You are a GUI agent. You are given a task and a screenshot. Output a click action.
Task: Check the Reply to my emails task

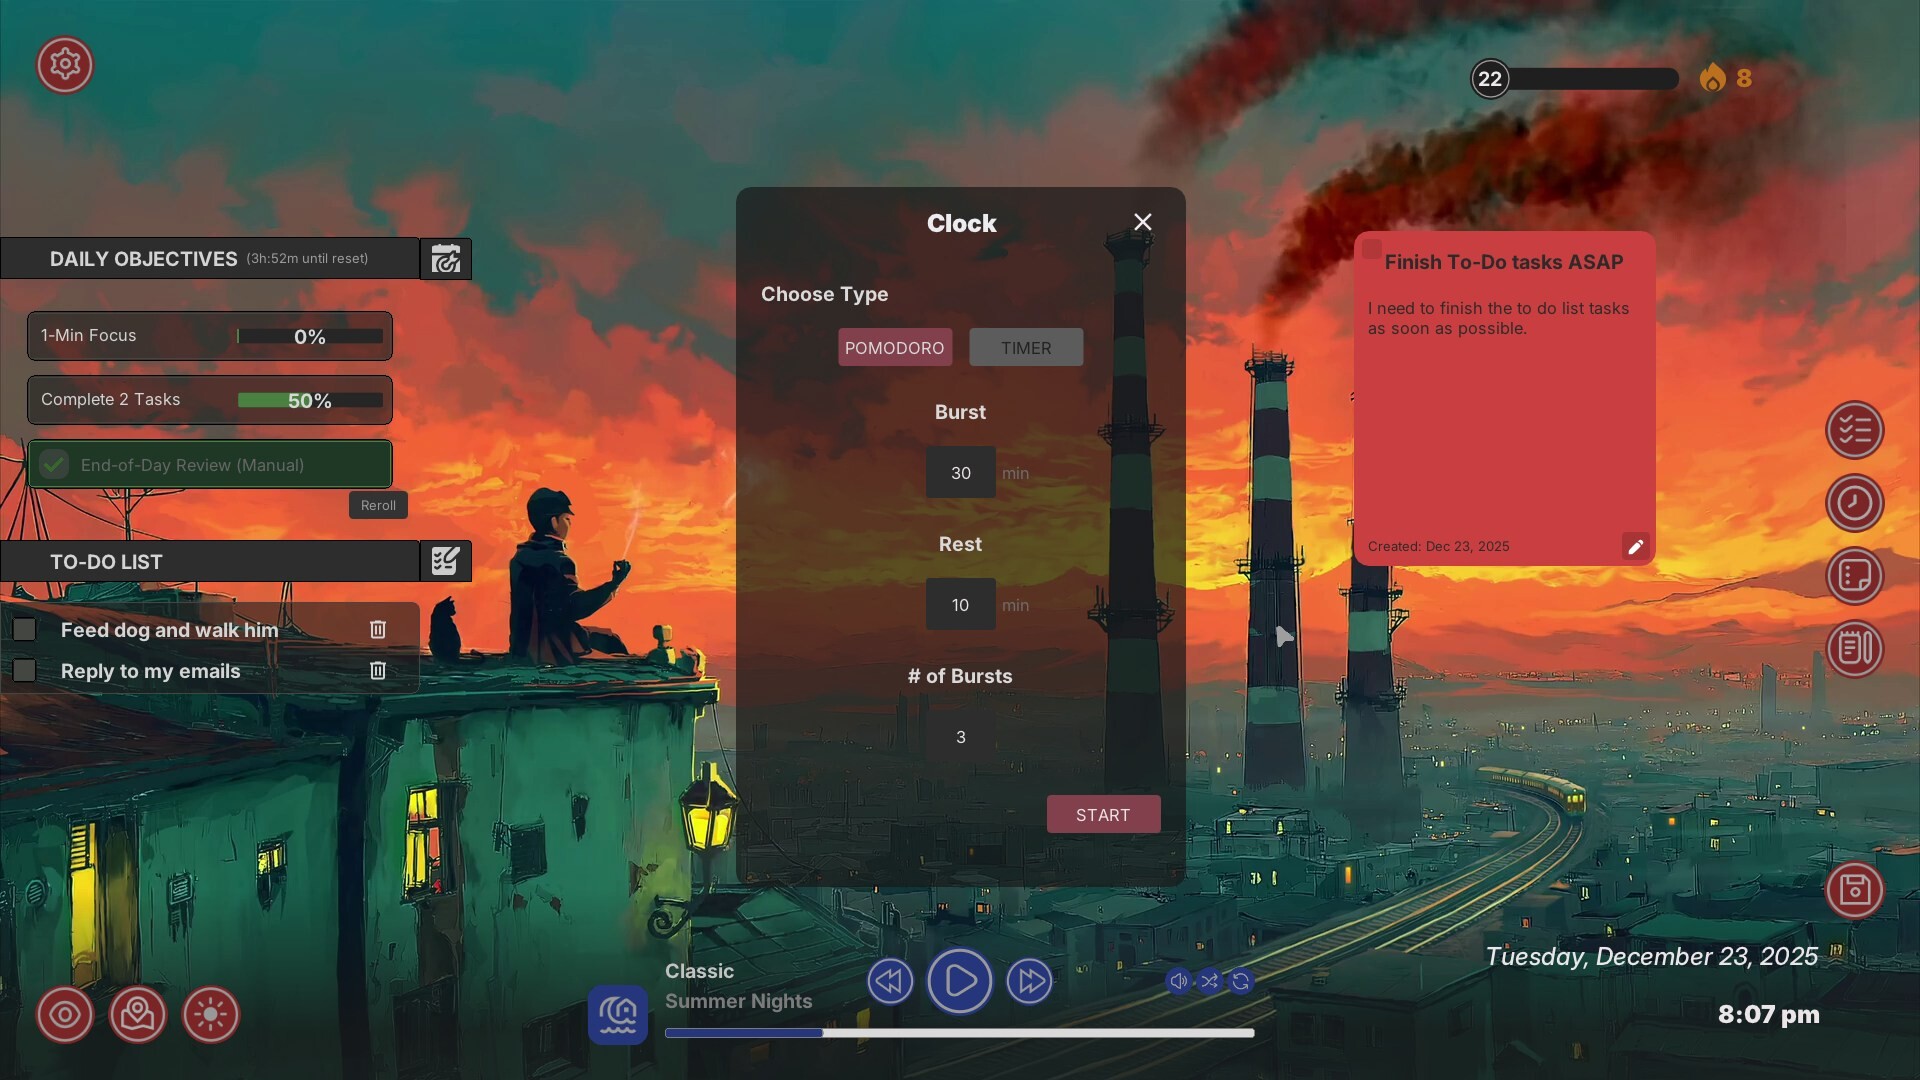[x=24, y=671]
